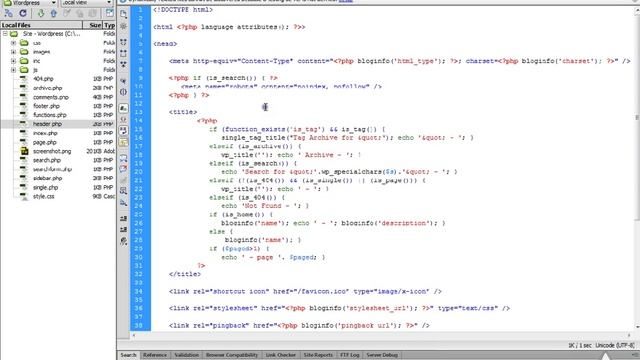Click the Synchronize files icon
640x360 pixels.
coord(93,13)
